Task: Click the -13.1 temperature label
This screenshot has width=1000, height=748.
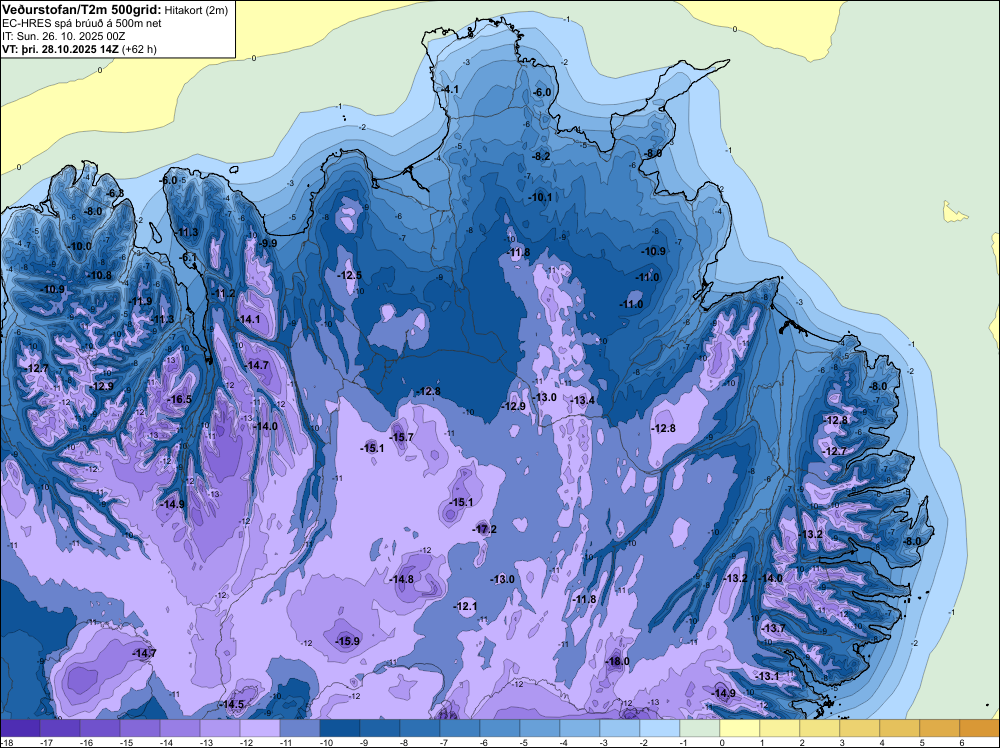Action: click(x=767, y=676)
